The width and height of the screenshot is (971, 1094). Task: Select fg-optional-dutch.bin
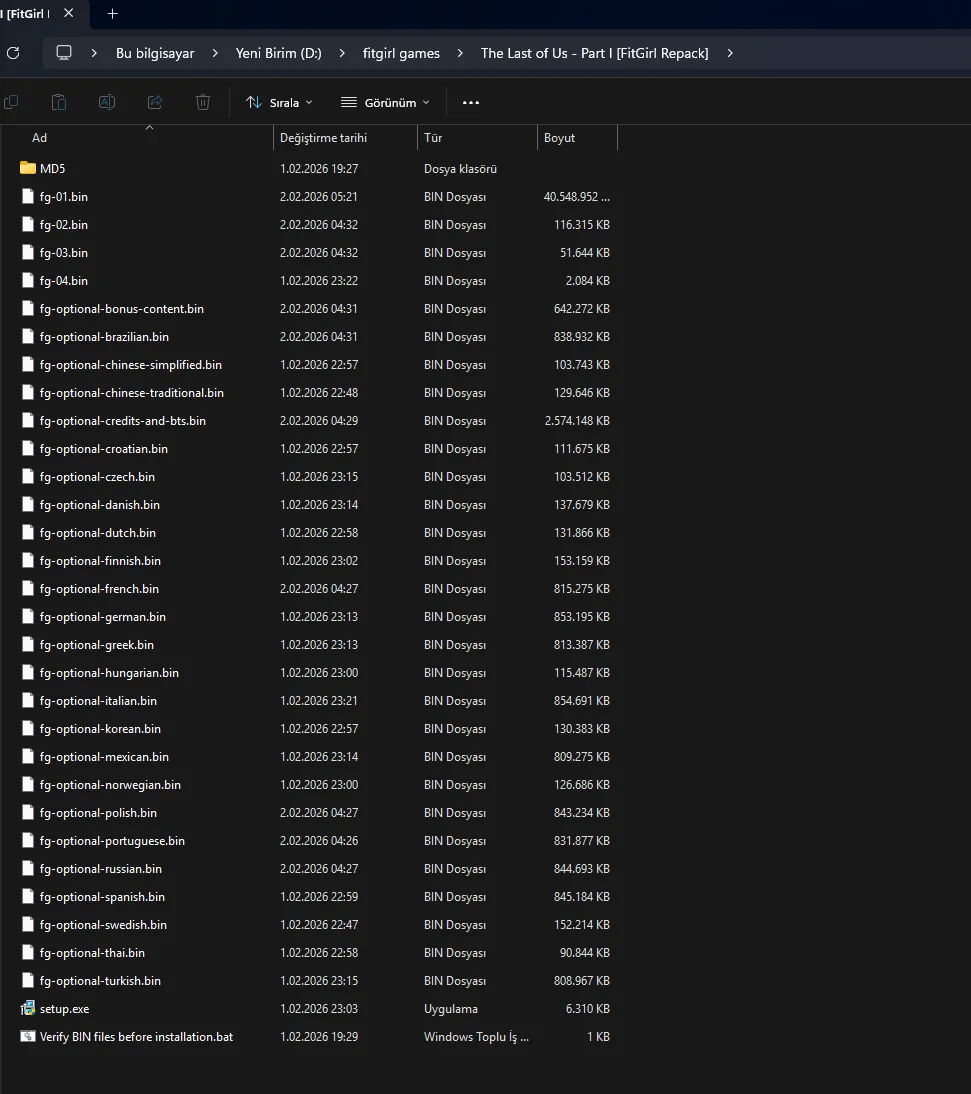click(98, 532)
